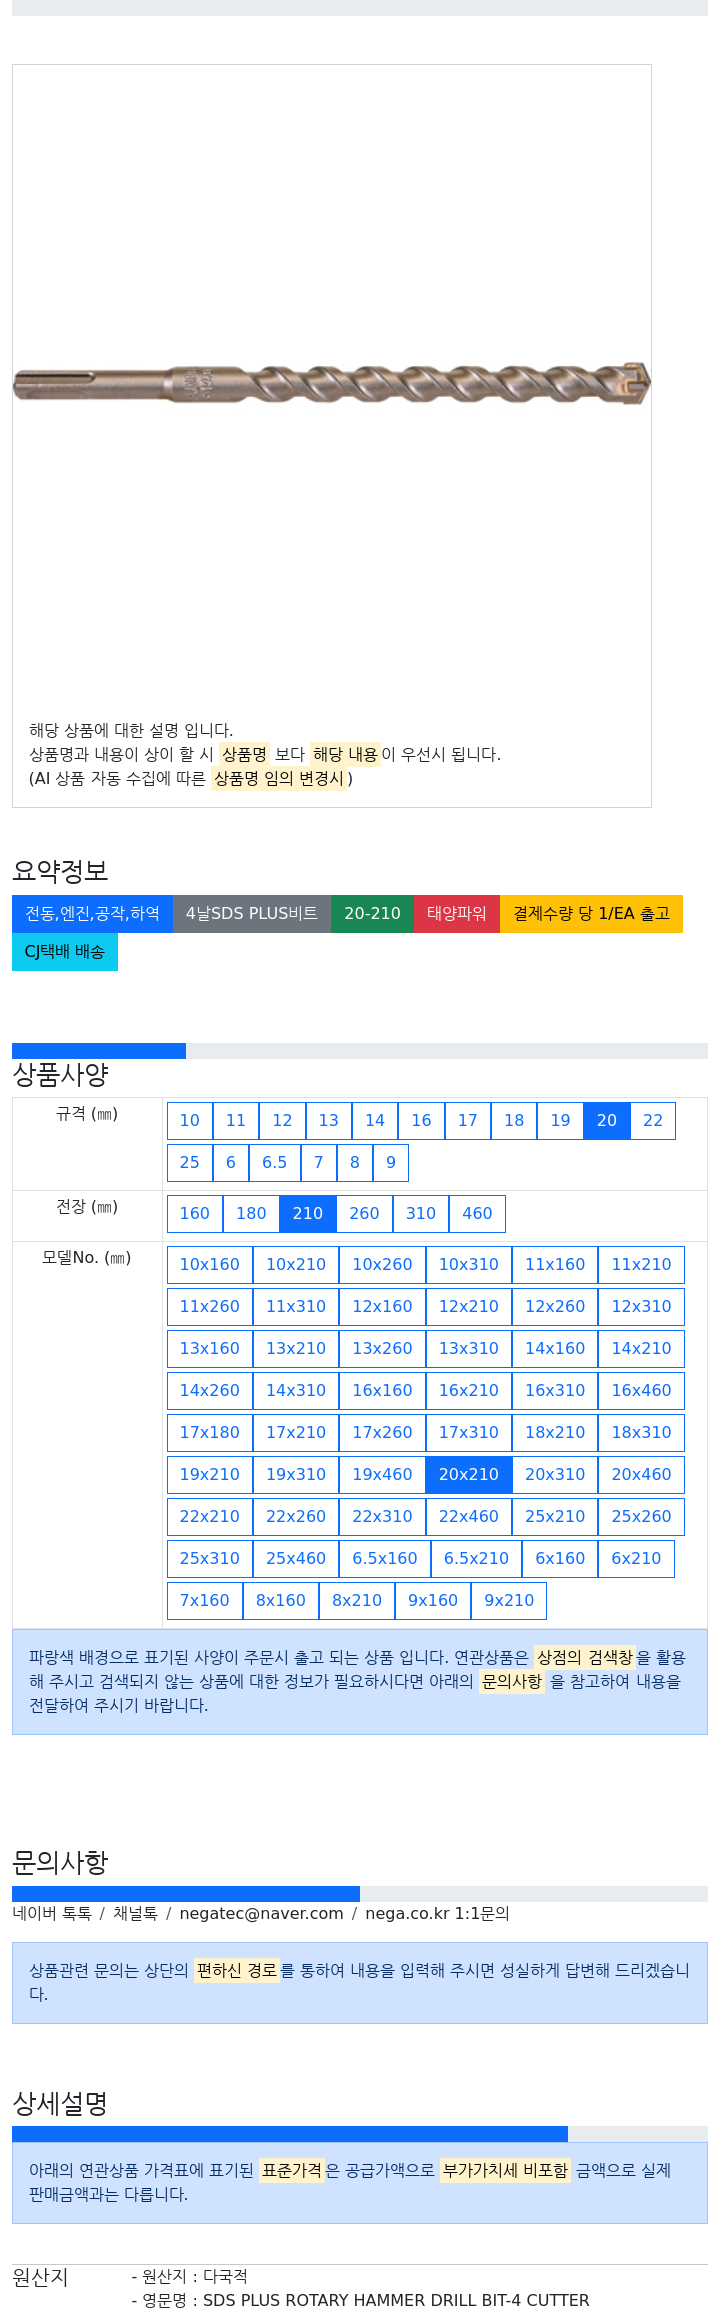Select the 전동,엔진,공작,하역 category badge
This screenshot has height=2313, width=720.
click(x=92, y=914)
